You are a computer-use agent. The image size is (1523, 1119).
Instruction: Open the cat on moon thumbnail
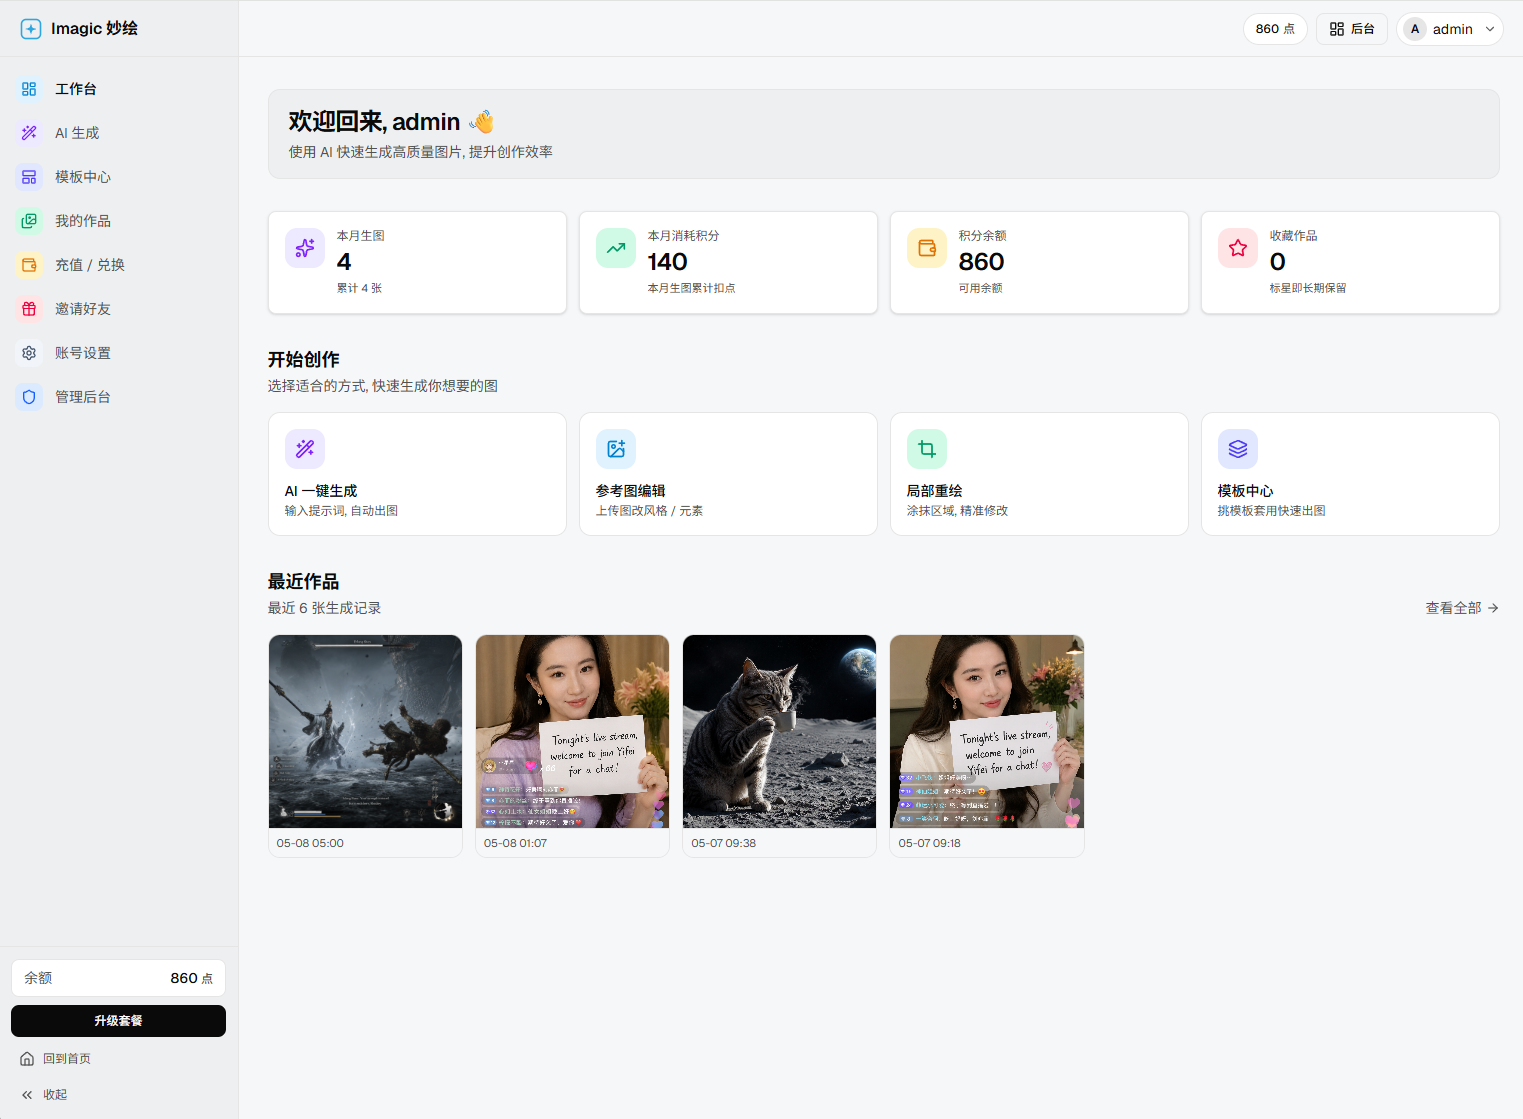780,731
